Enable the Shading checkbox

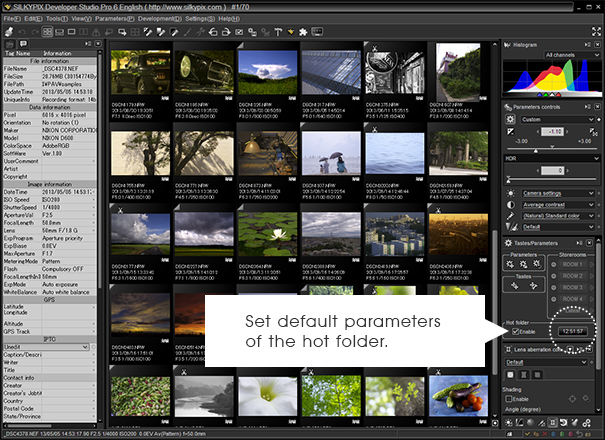pos(509,399)
